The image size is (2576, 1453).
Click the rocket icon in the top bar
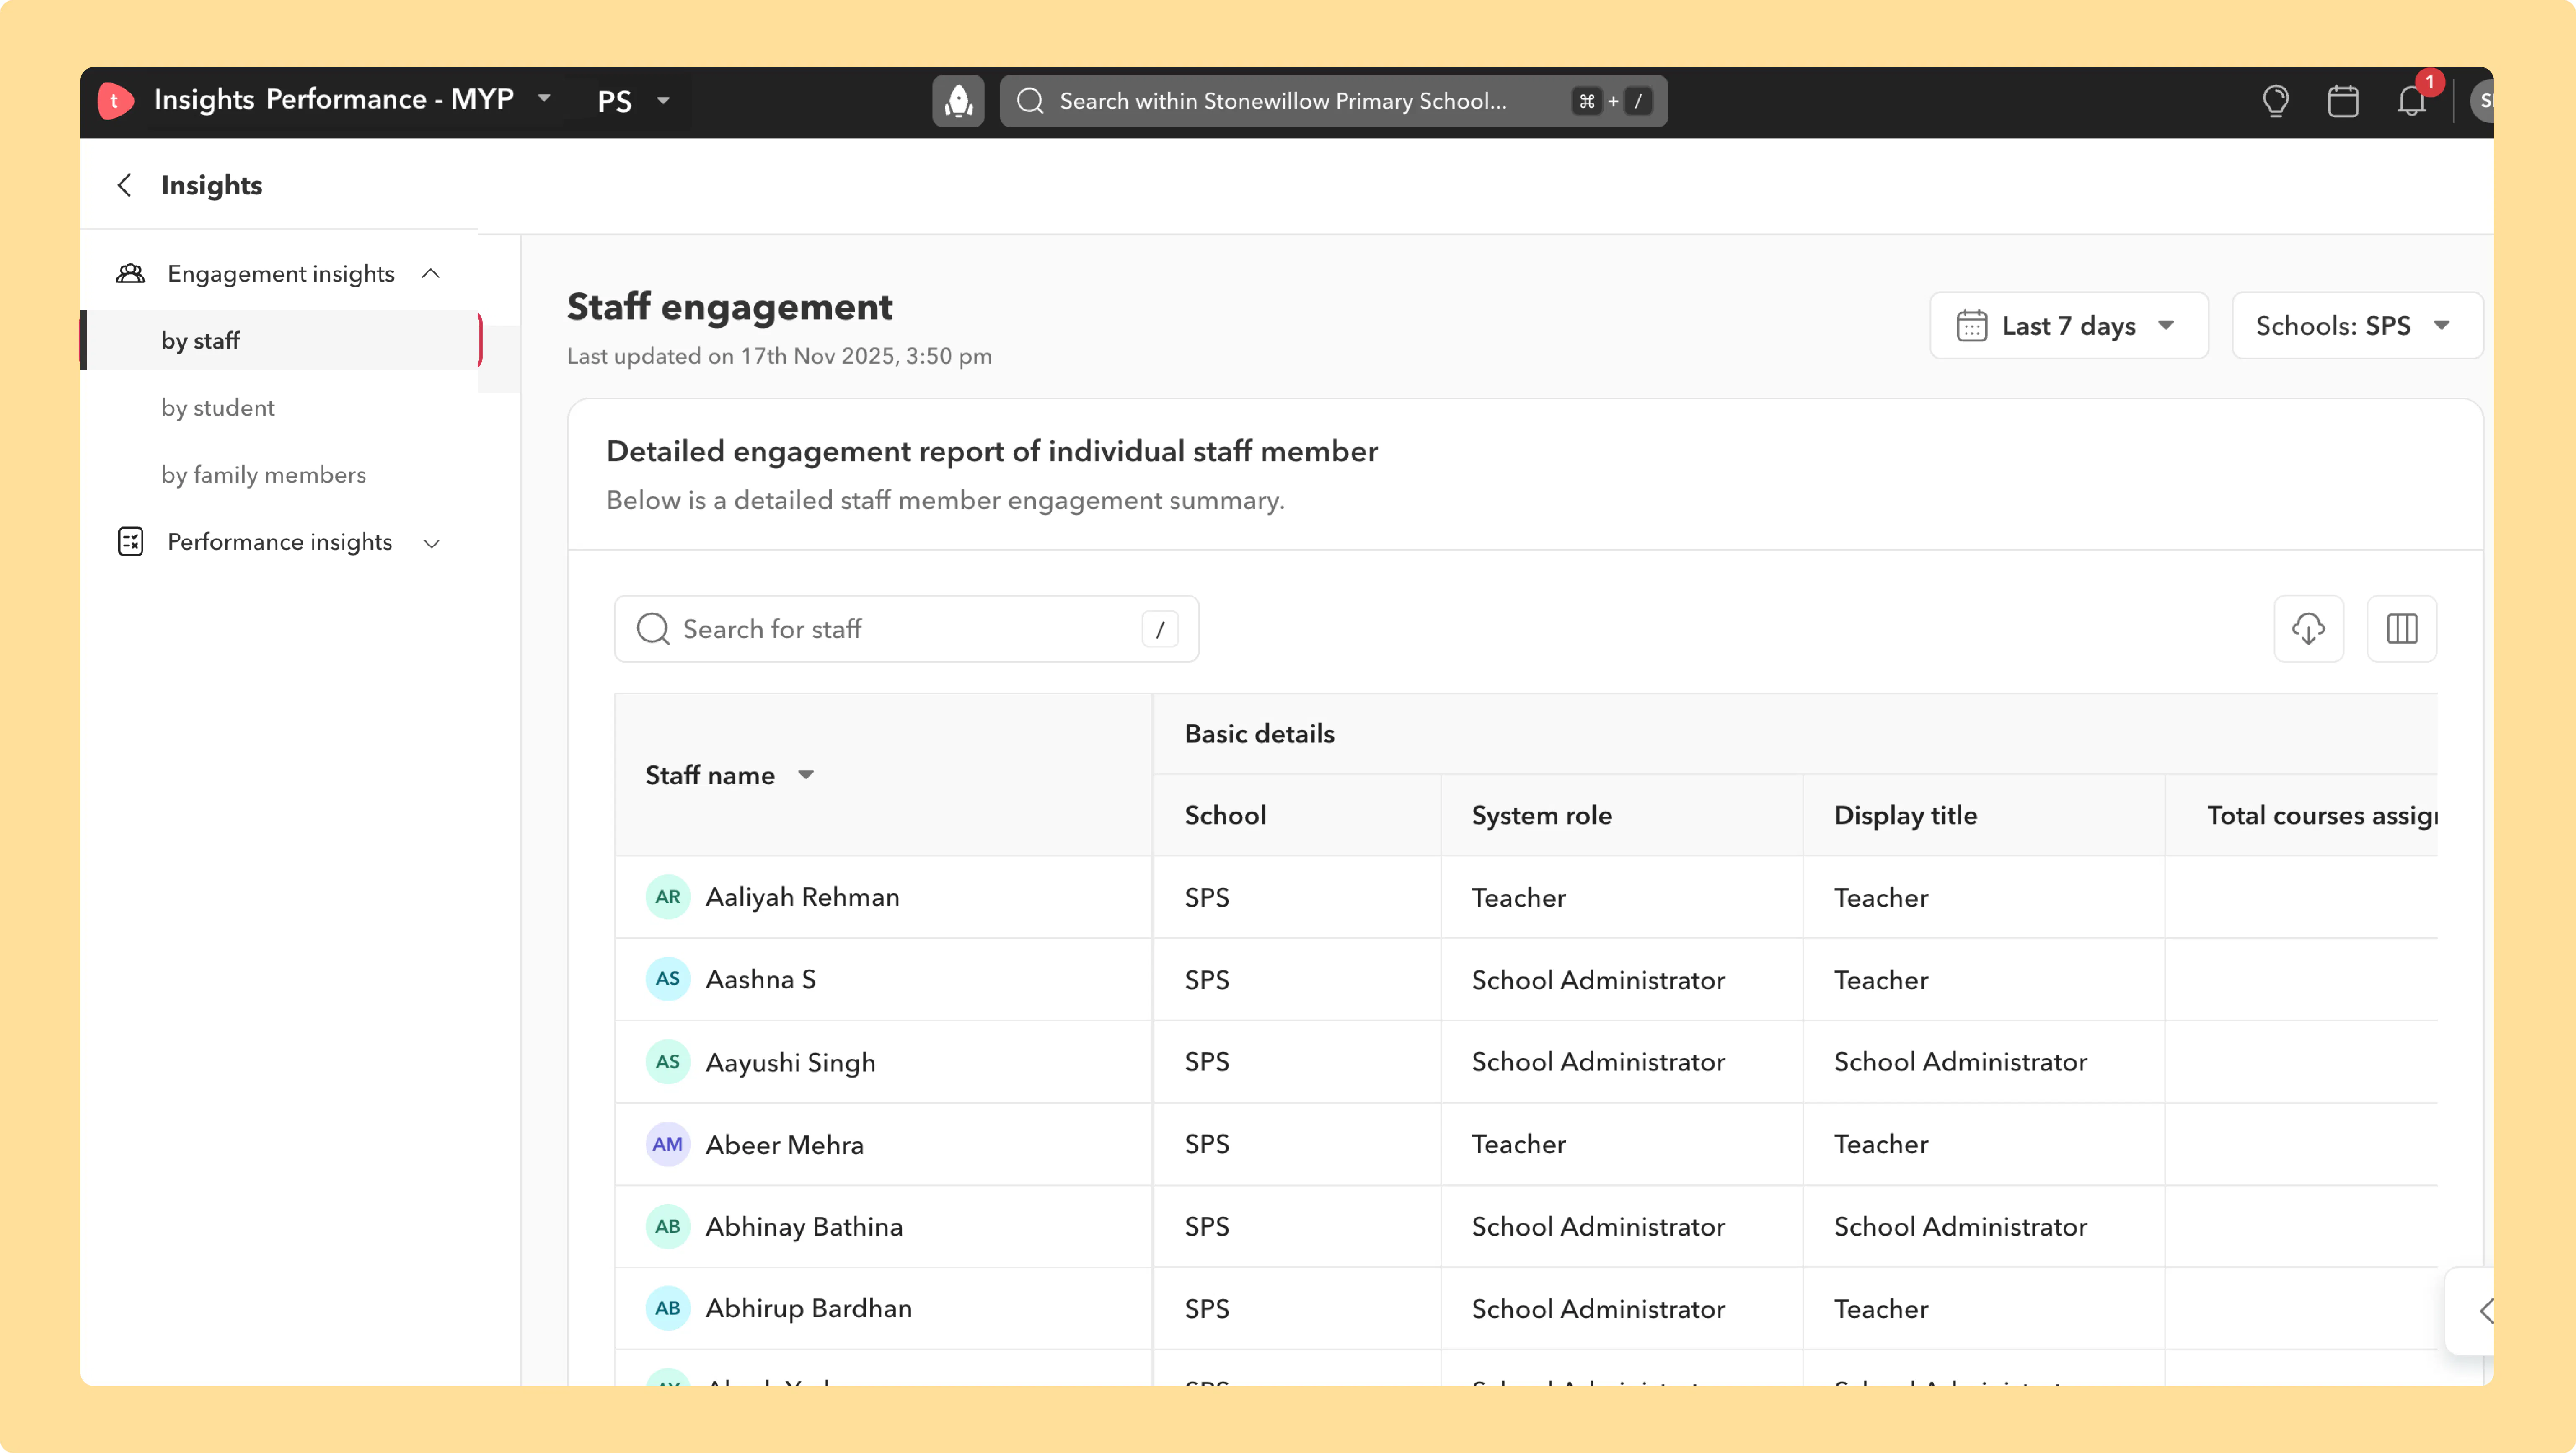pos(958,101)
